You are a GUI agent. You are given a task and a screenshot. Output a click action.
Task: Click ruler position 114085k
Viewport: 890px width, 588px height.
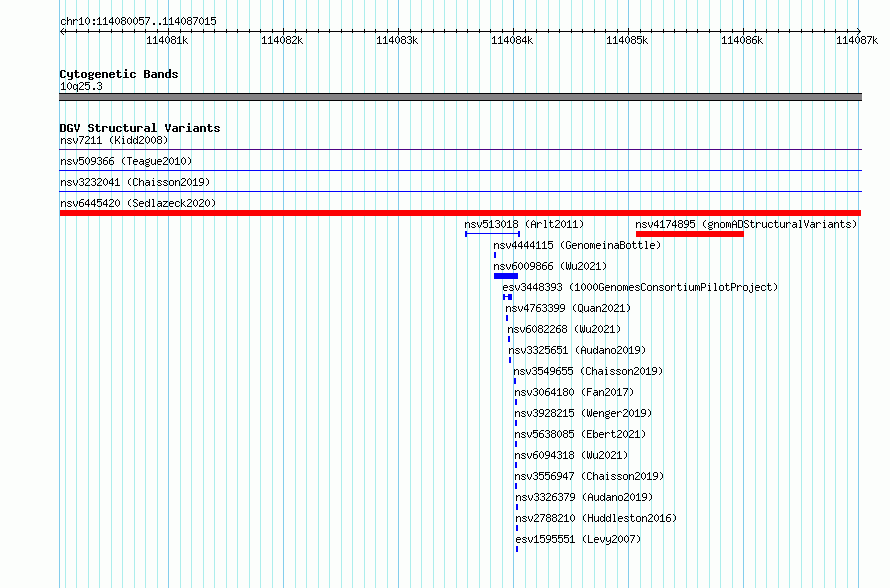pos(627,40)
